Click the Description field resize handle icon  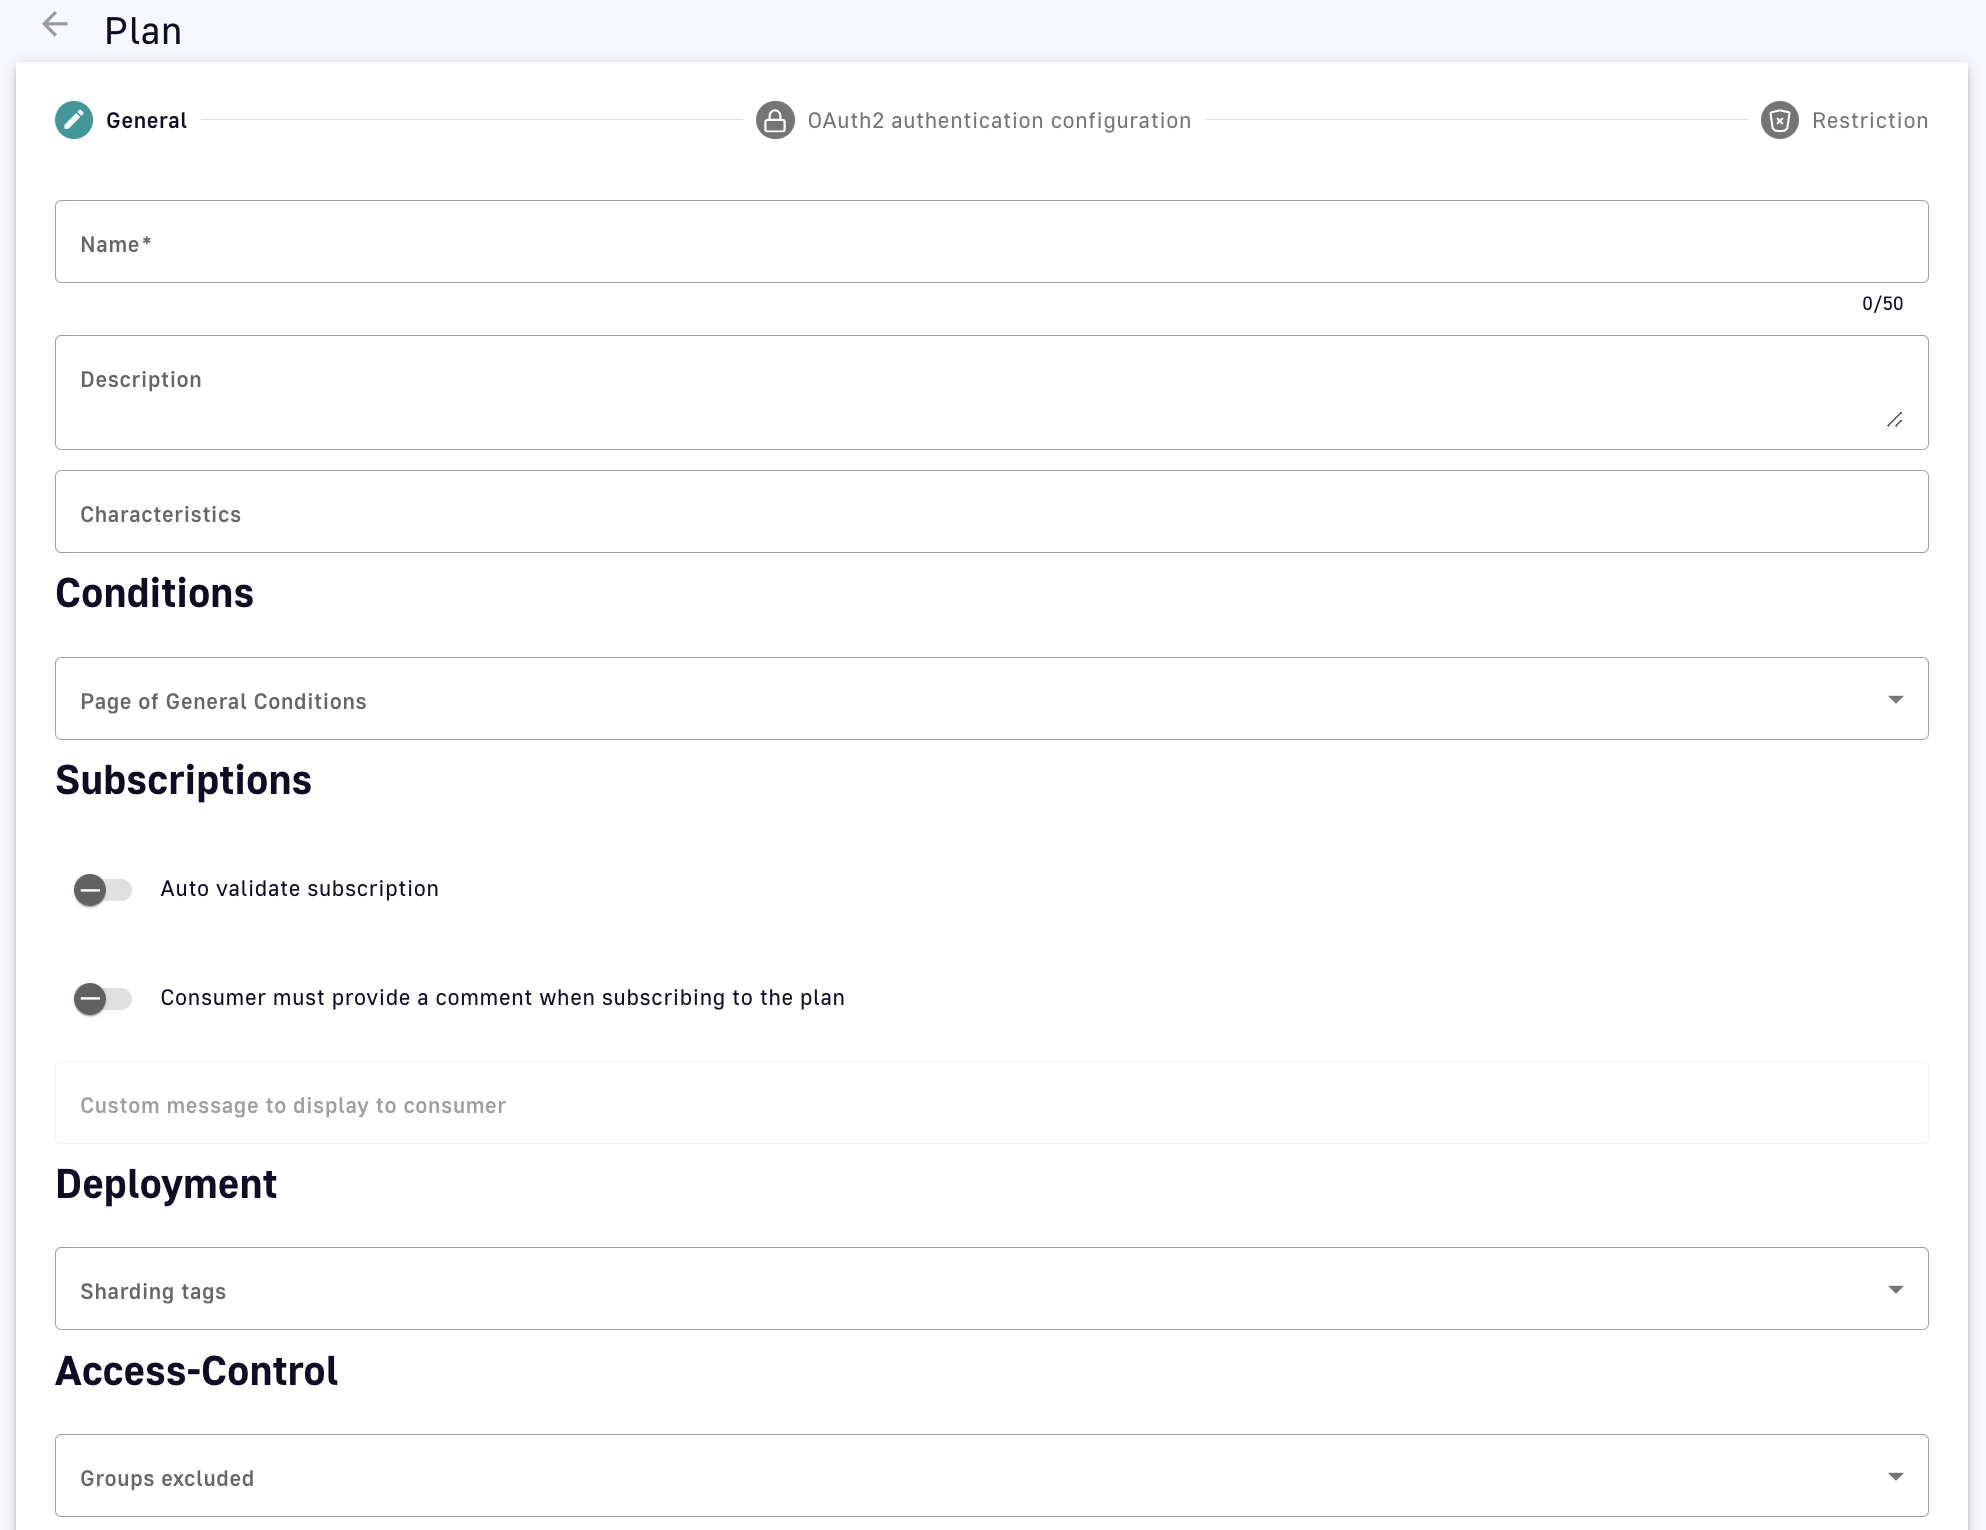(x=1894, y=420)
